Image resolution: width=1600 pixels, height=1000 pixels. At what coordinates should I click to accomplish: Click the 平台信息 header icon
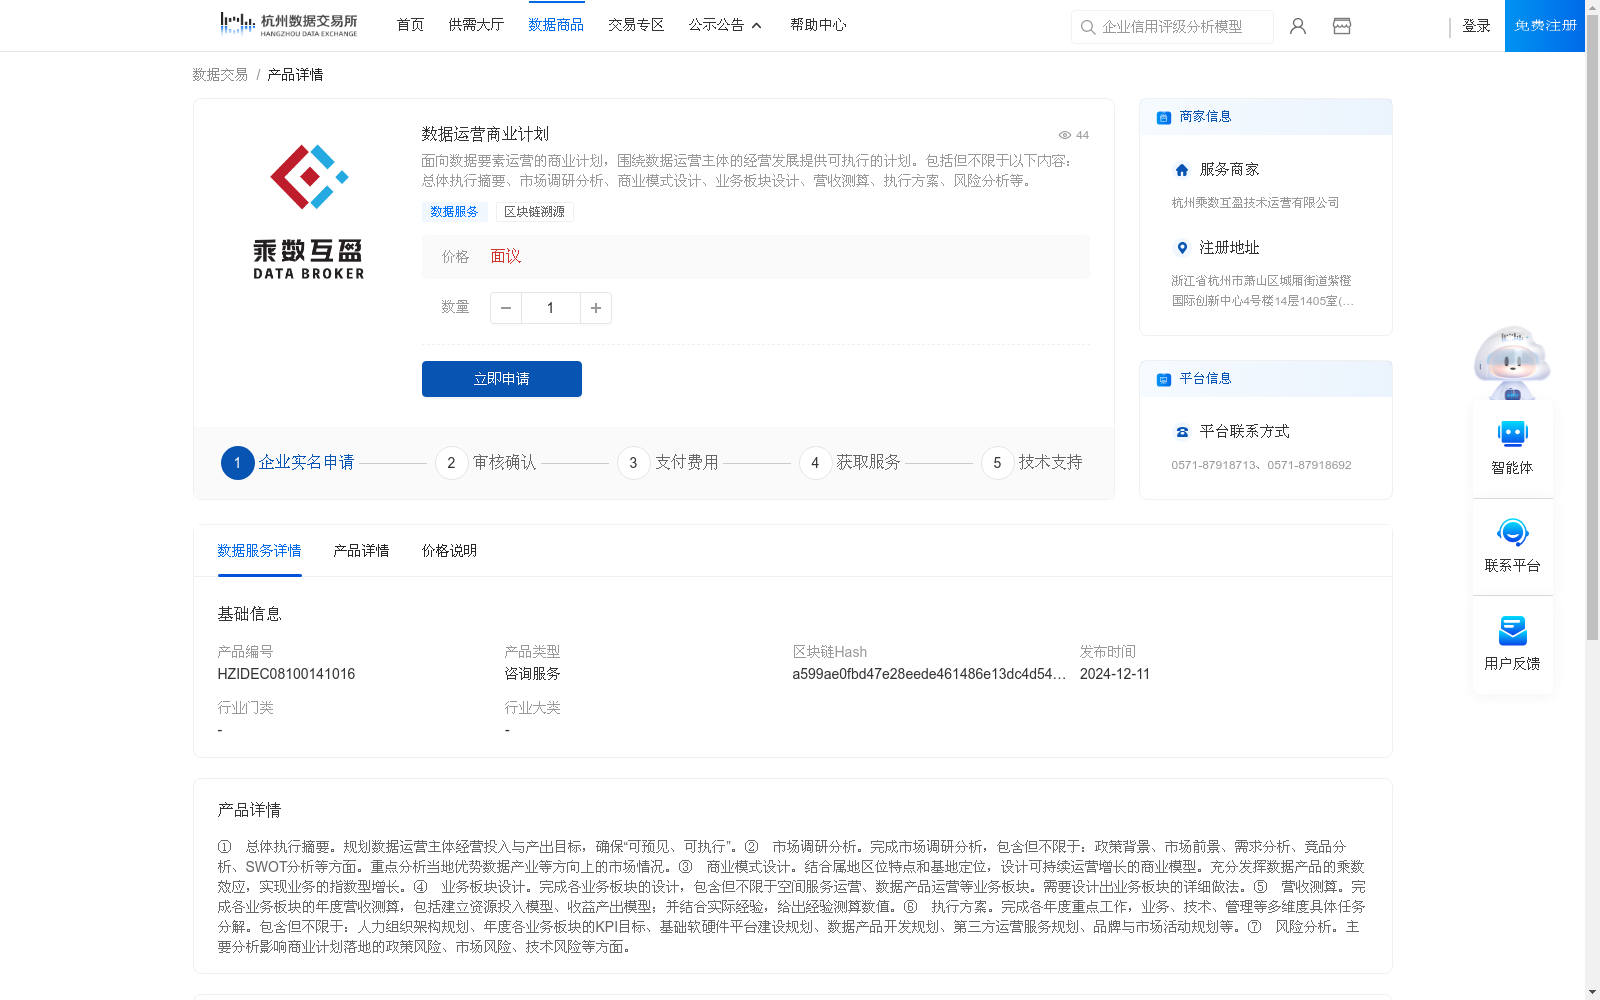pyautogui.click(x=1164, y=379)
